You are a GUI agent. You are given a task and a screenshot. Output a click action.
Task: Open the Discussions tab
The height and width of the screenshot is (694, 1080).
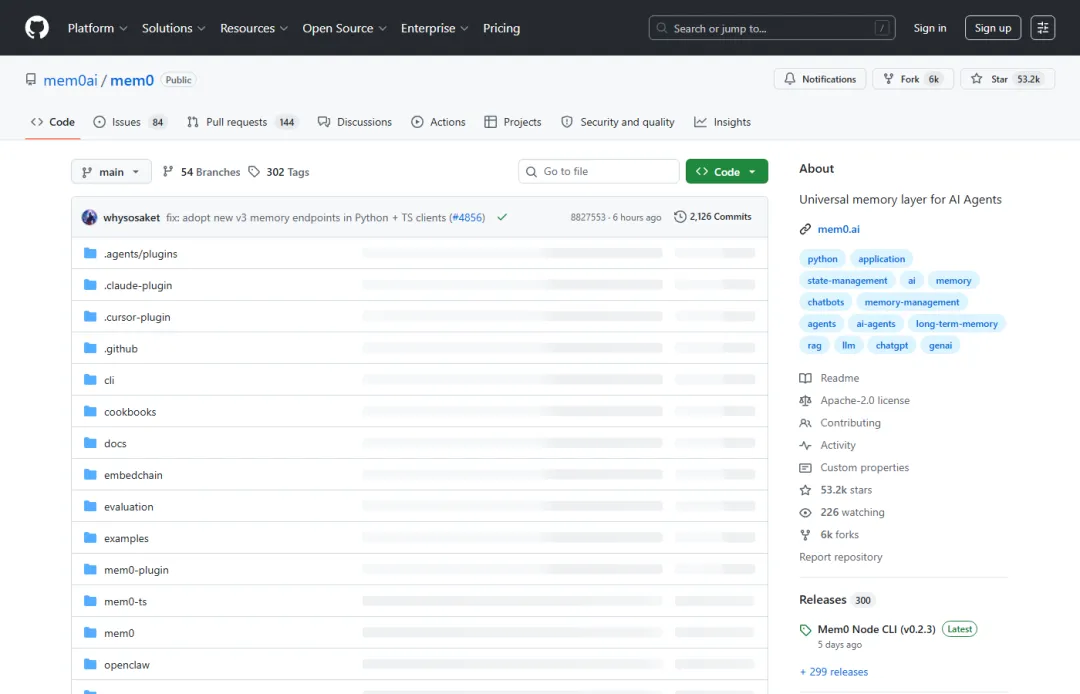[355, 122]
